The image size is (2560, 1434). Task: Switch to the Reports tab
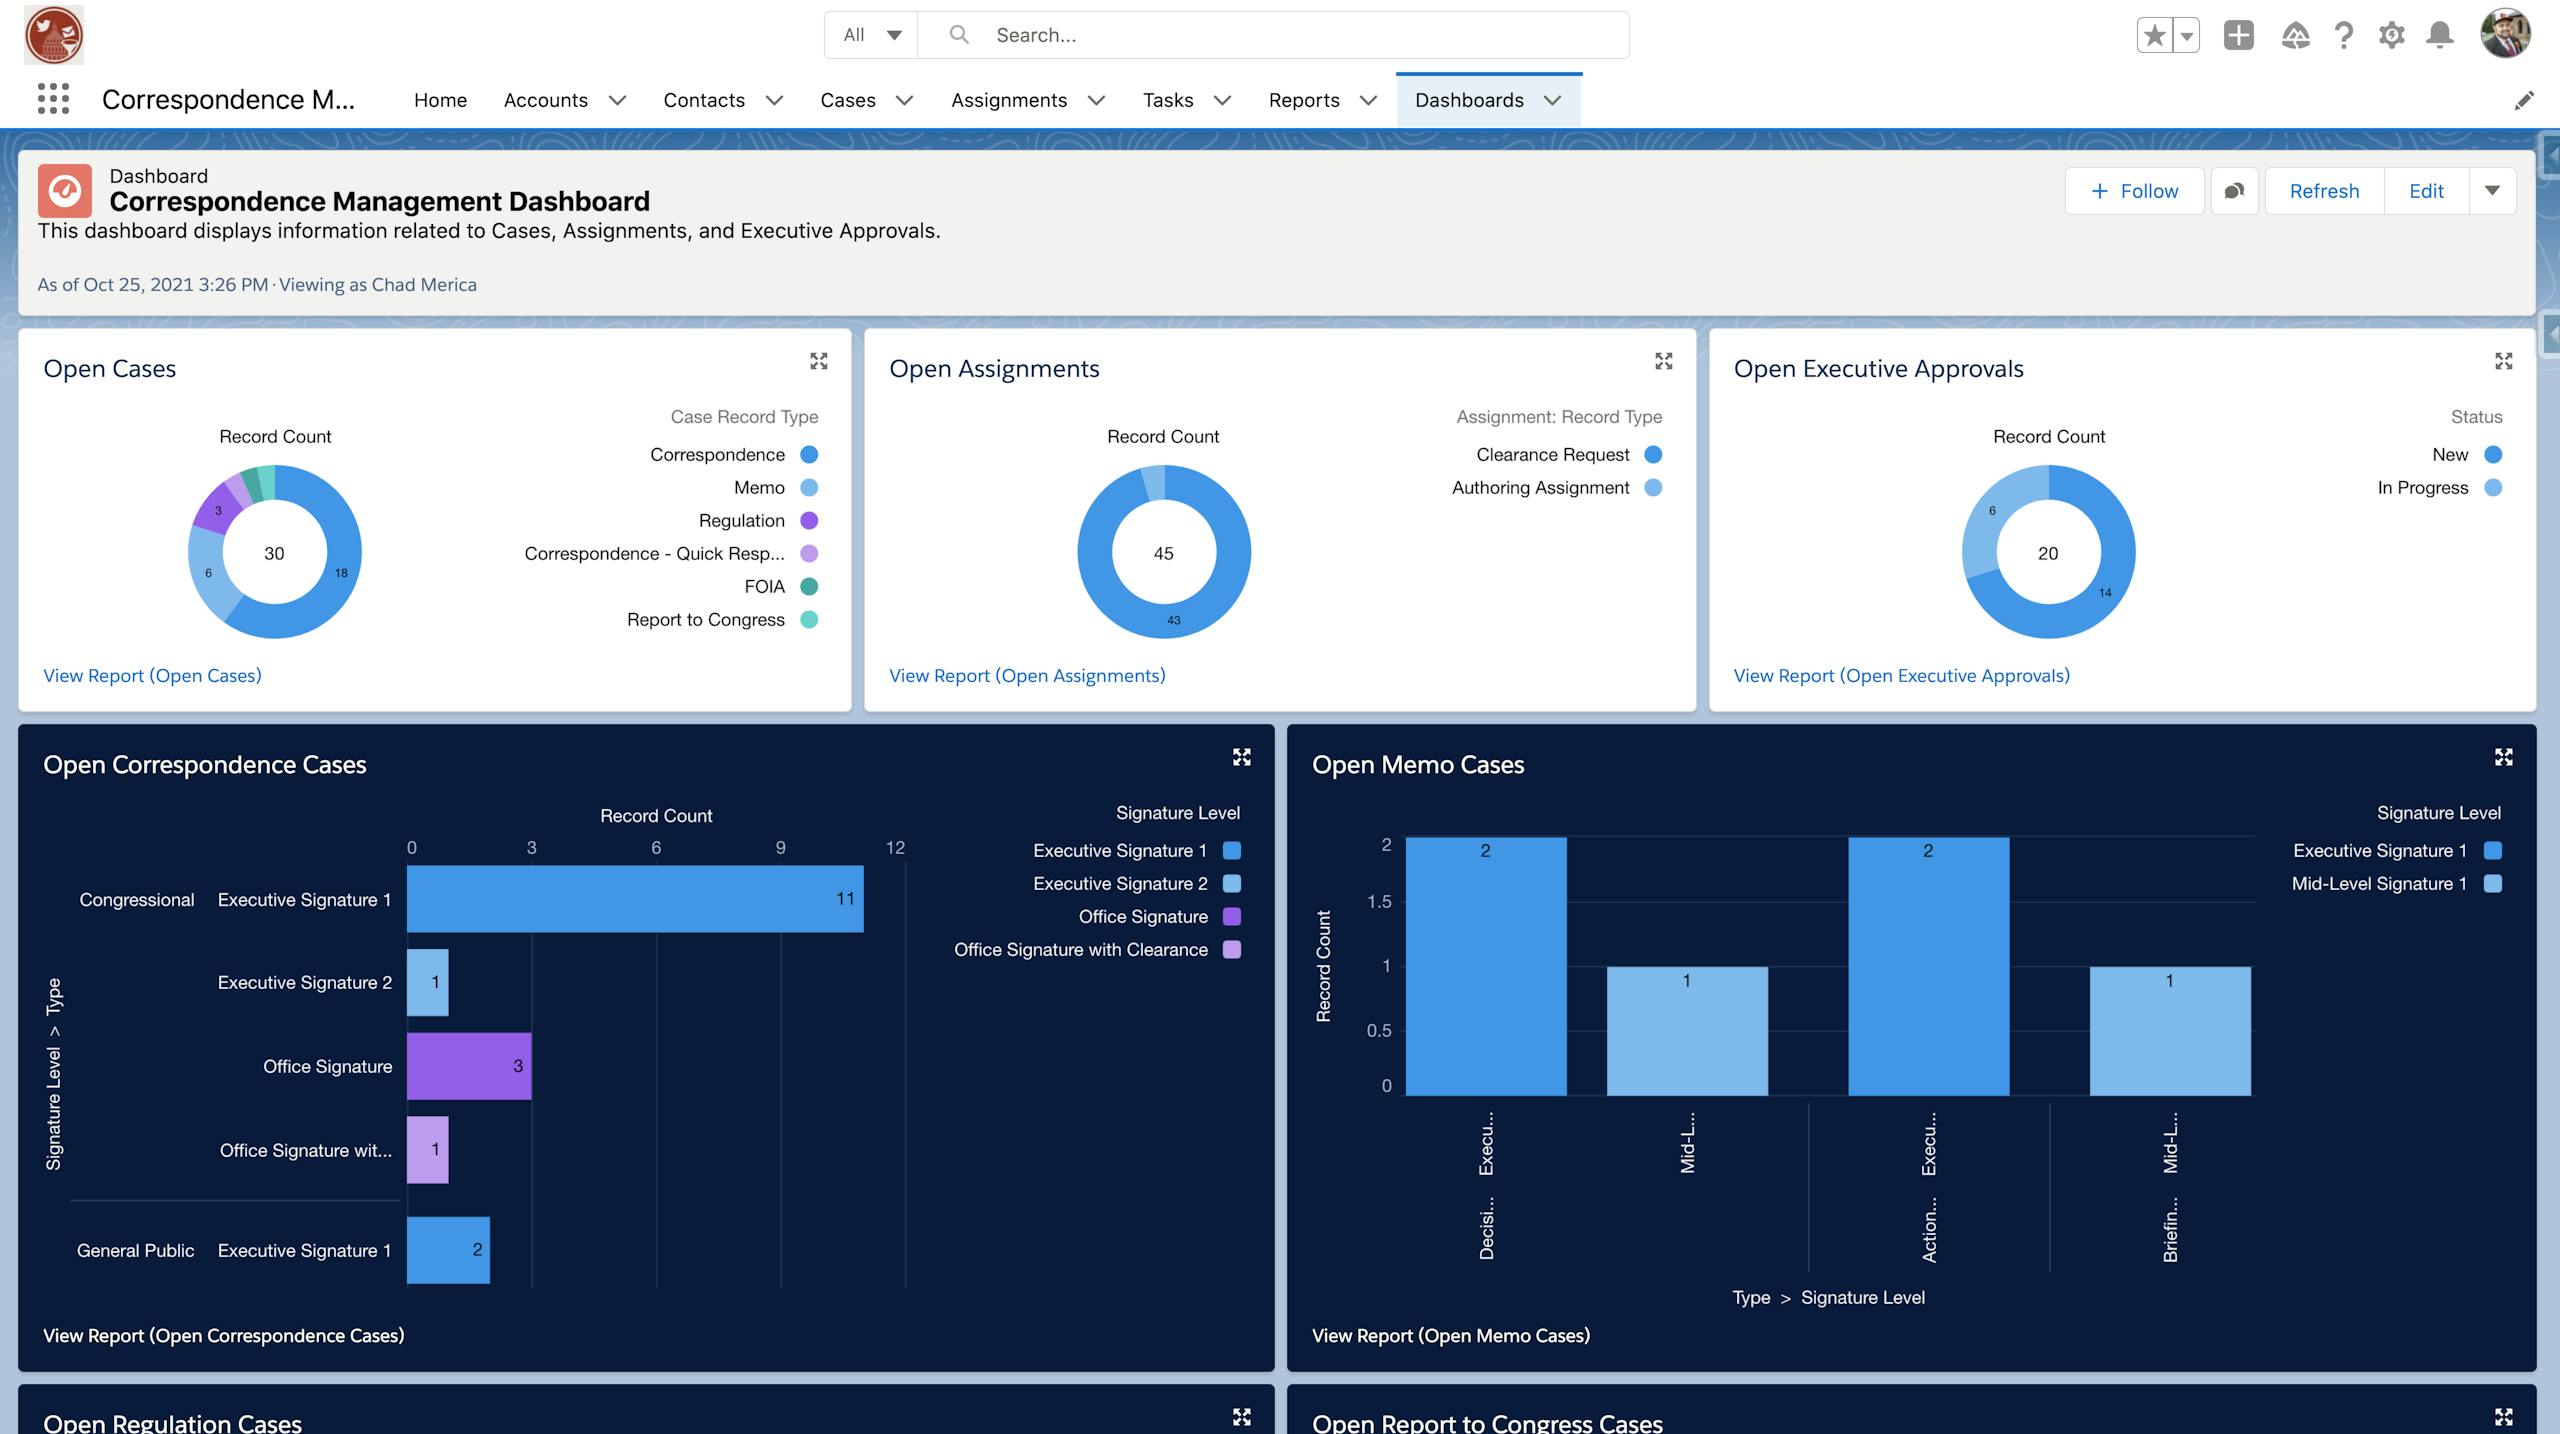tap(1303, 100)
